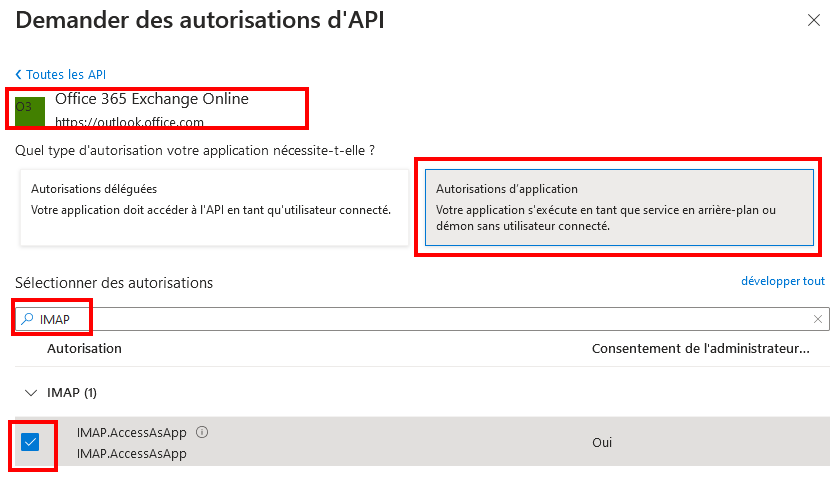Image resolution: width=834 pixels, height=486 pixels.
Task: Open info tooltip for IMAP.AccessAsApp
Action: (202, 432)
